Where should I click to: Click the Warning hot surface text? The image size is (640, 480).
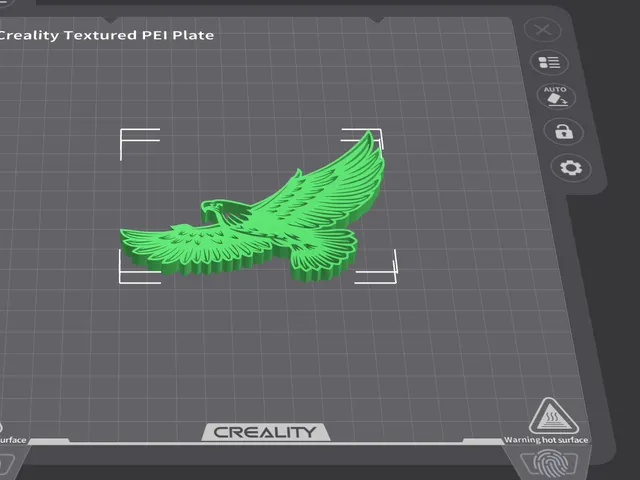546,440
